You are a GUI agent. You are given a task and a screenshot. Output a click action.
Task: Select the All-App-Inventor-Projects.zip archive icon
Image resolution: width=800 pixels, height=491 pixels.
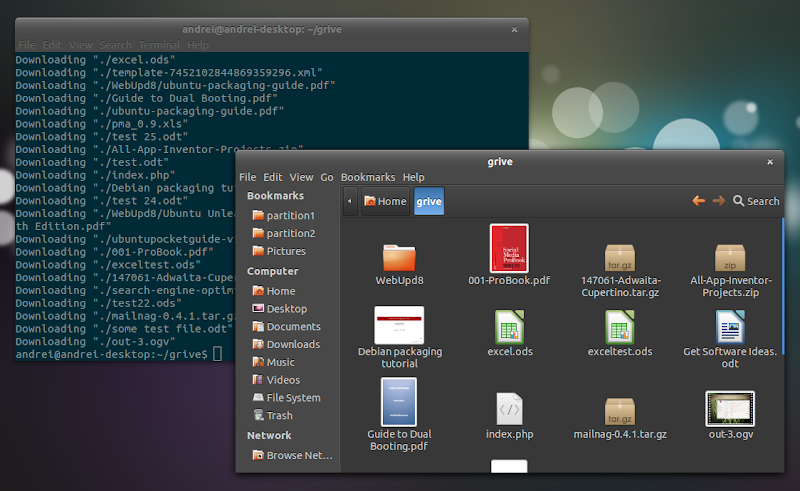[730, 257]
